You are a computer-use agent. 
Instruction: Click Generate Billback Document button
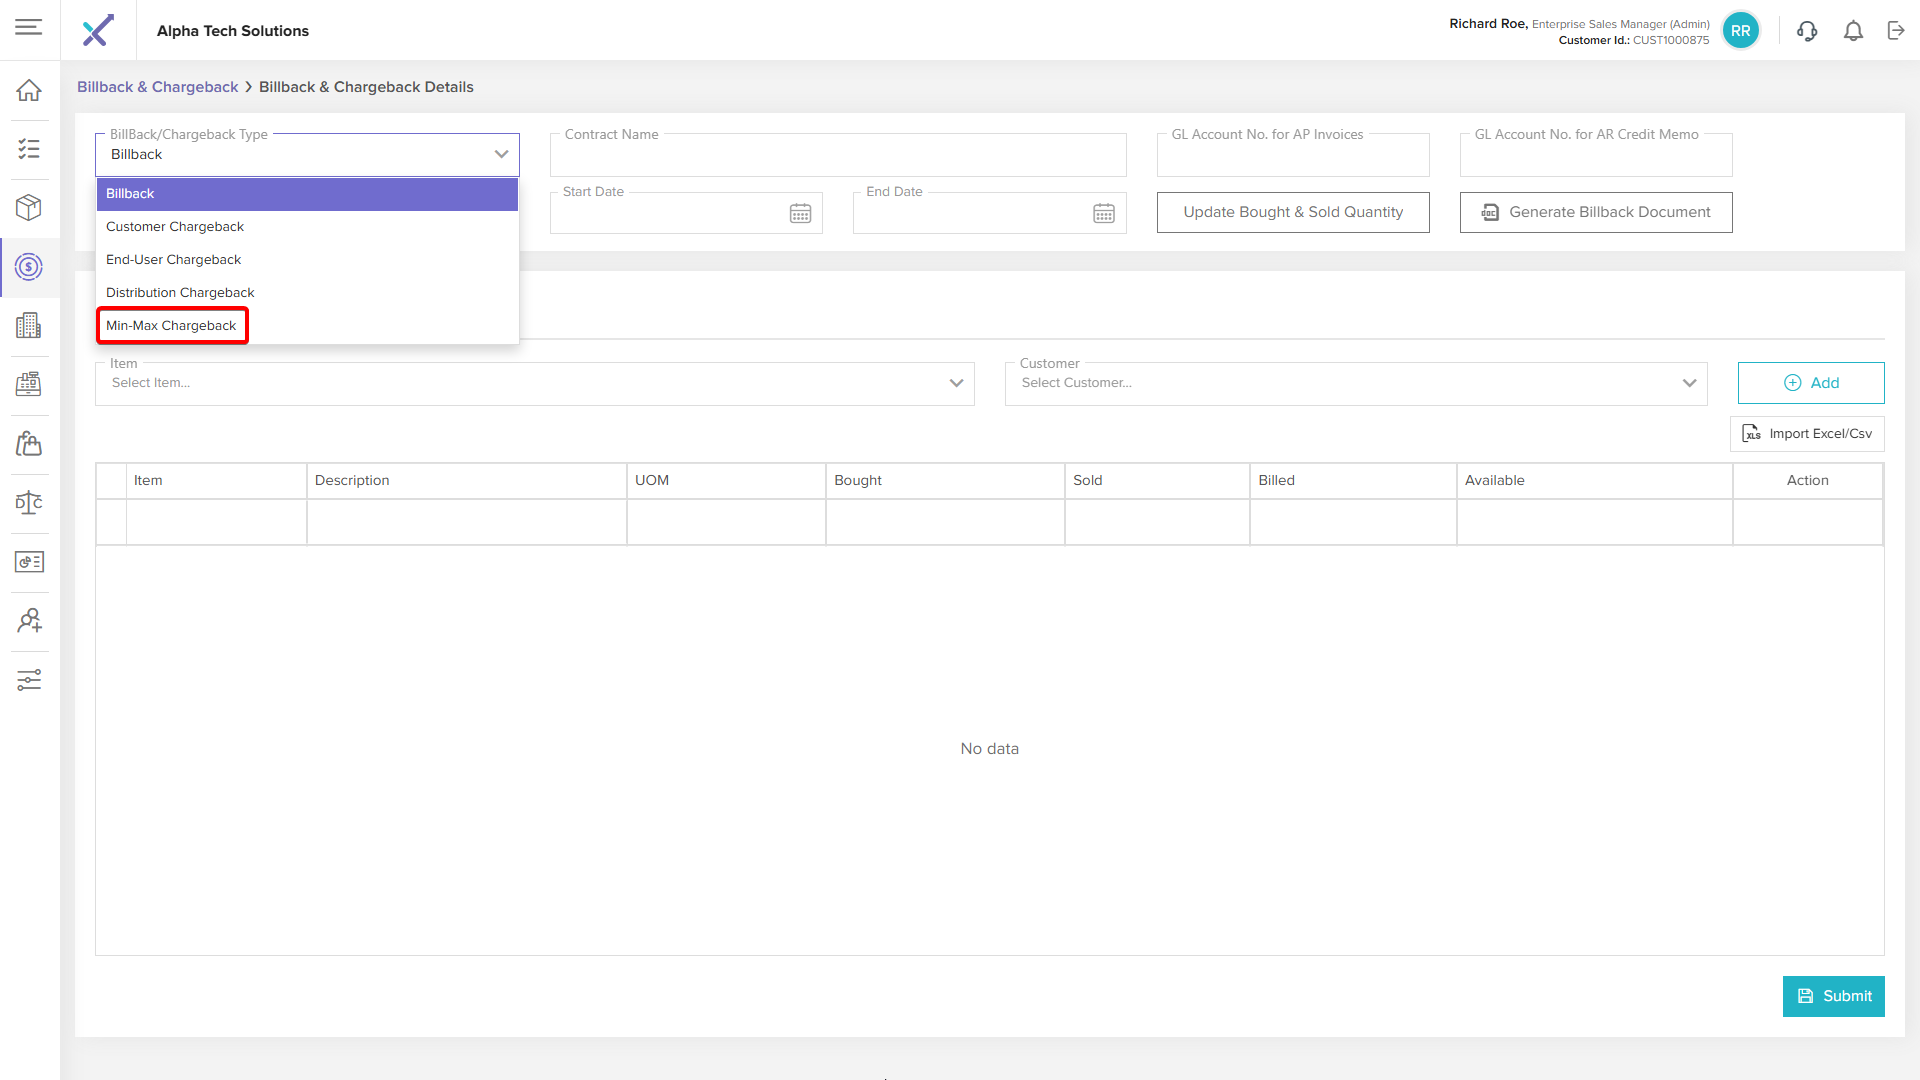point(1596,212)
